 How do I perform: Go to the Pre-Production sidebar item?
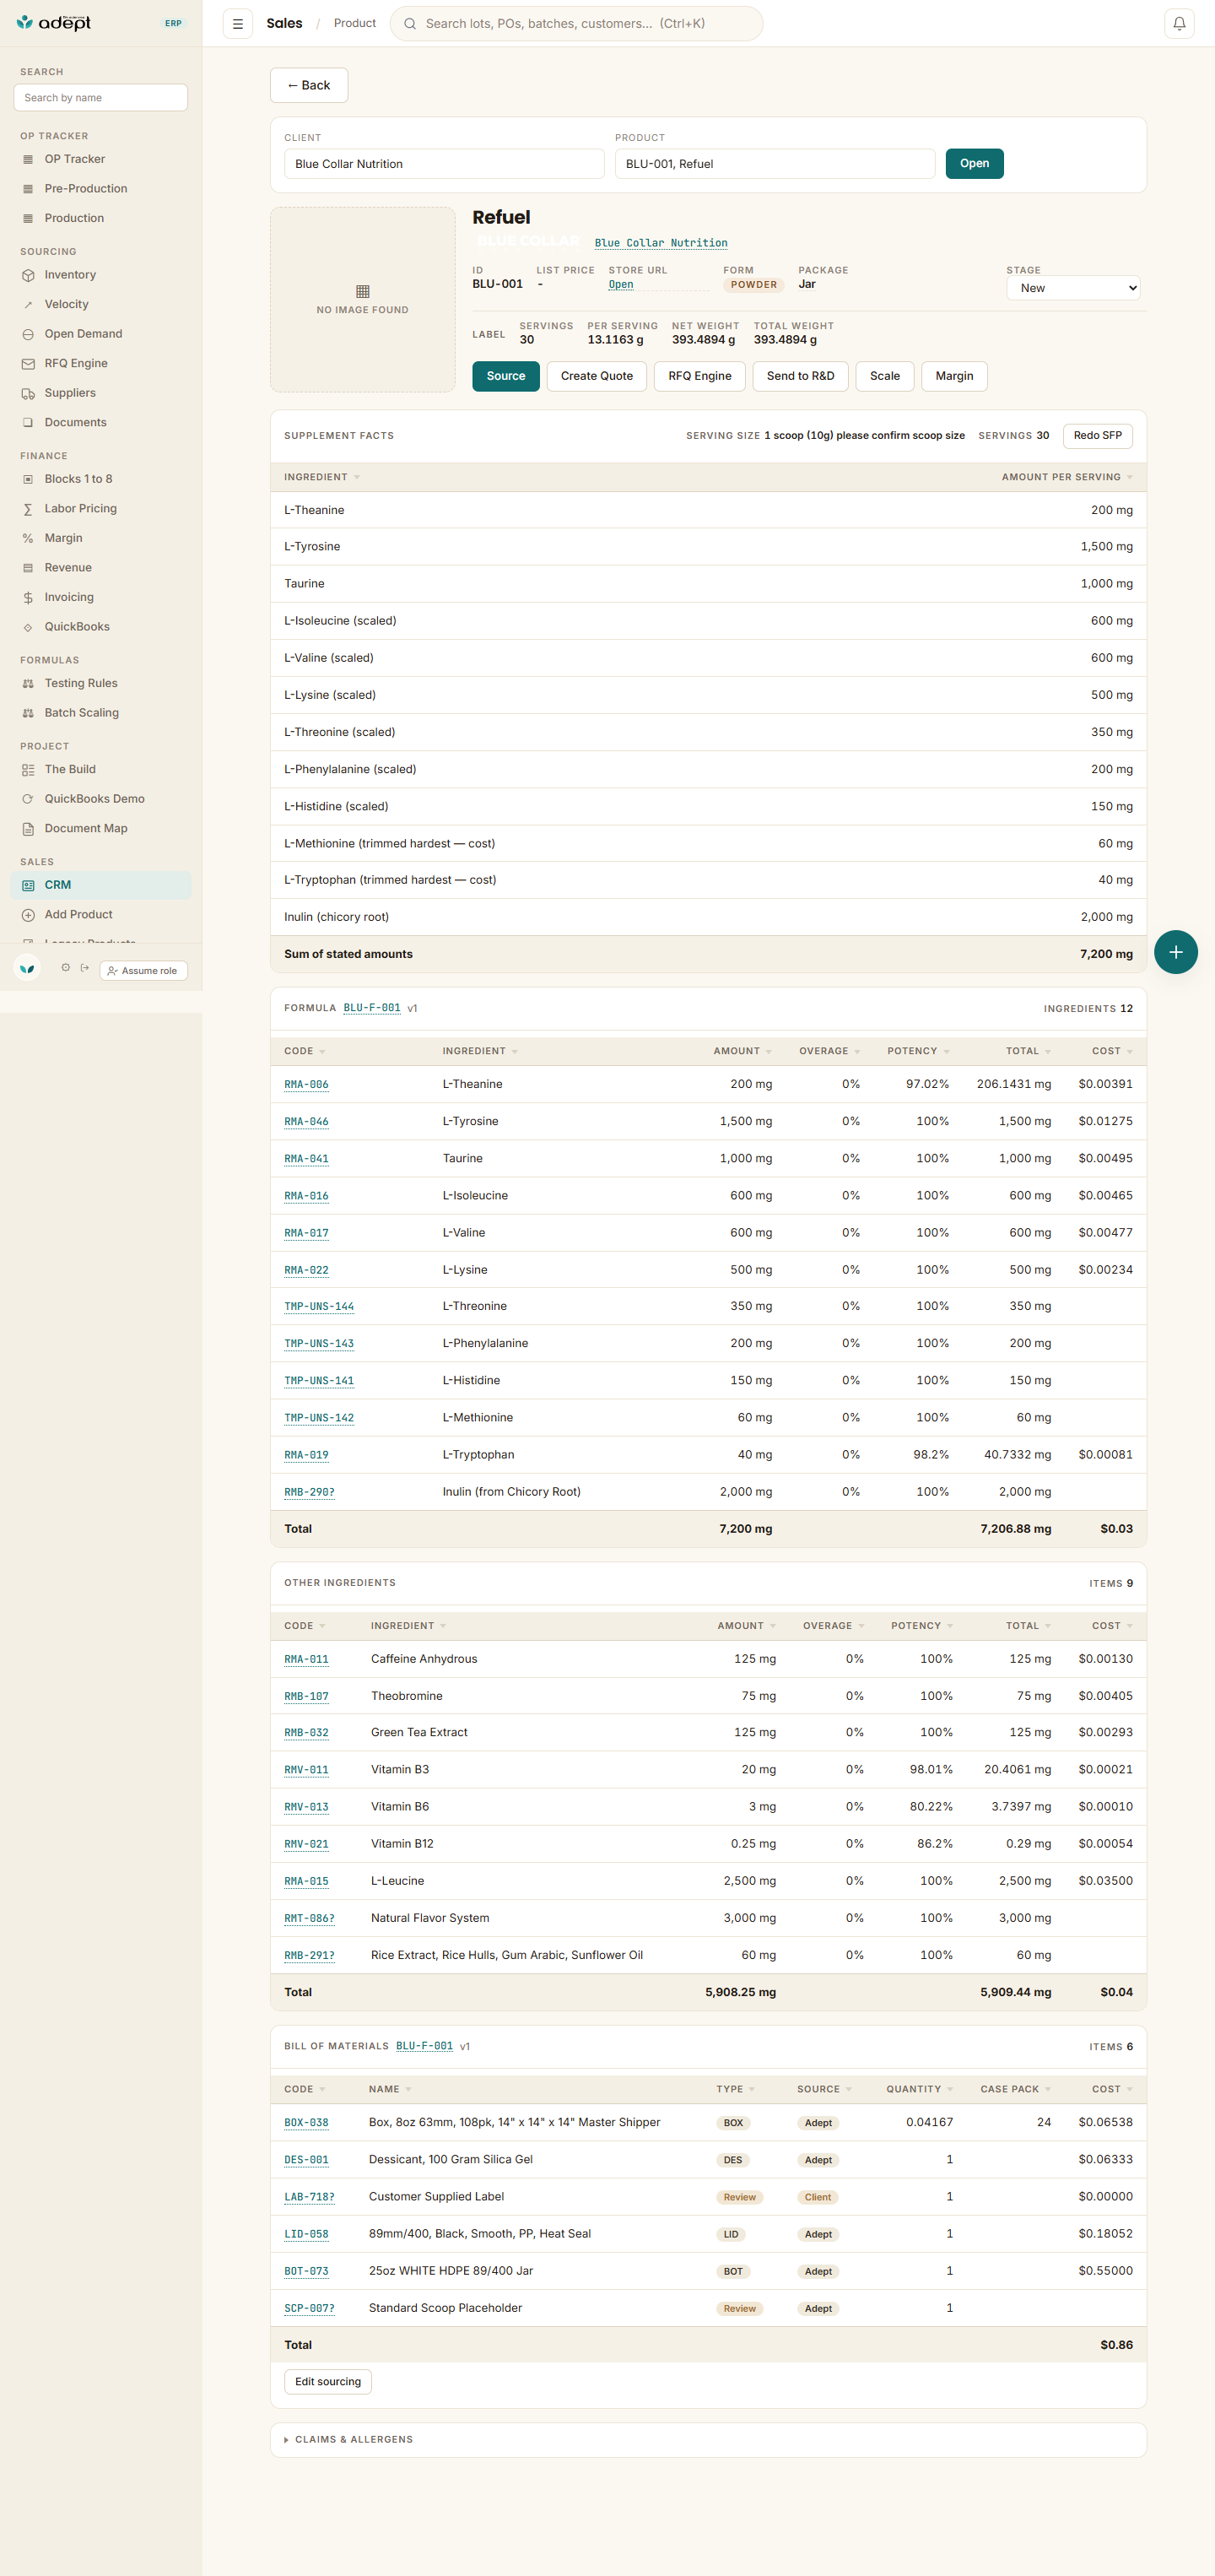point(100,189)
